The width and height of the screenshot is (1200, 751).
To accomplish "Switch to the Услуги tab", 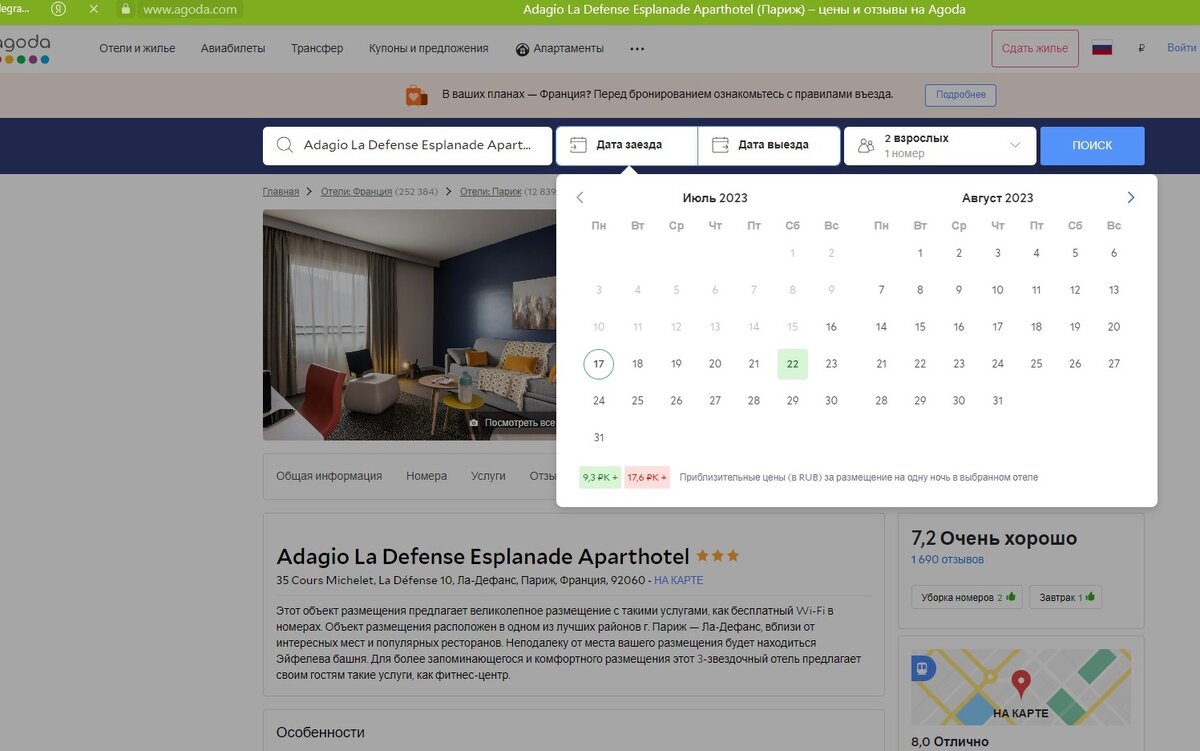I will 488,476.
